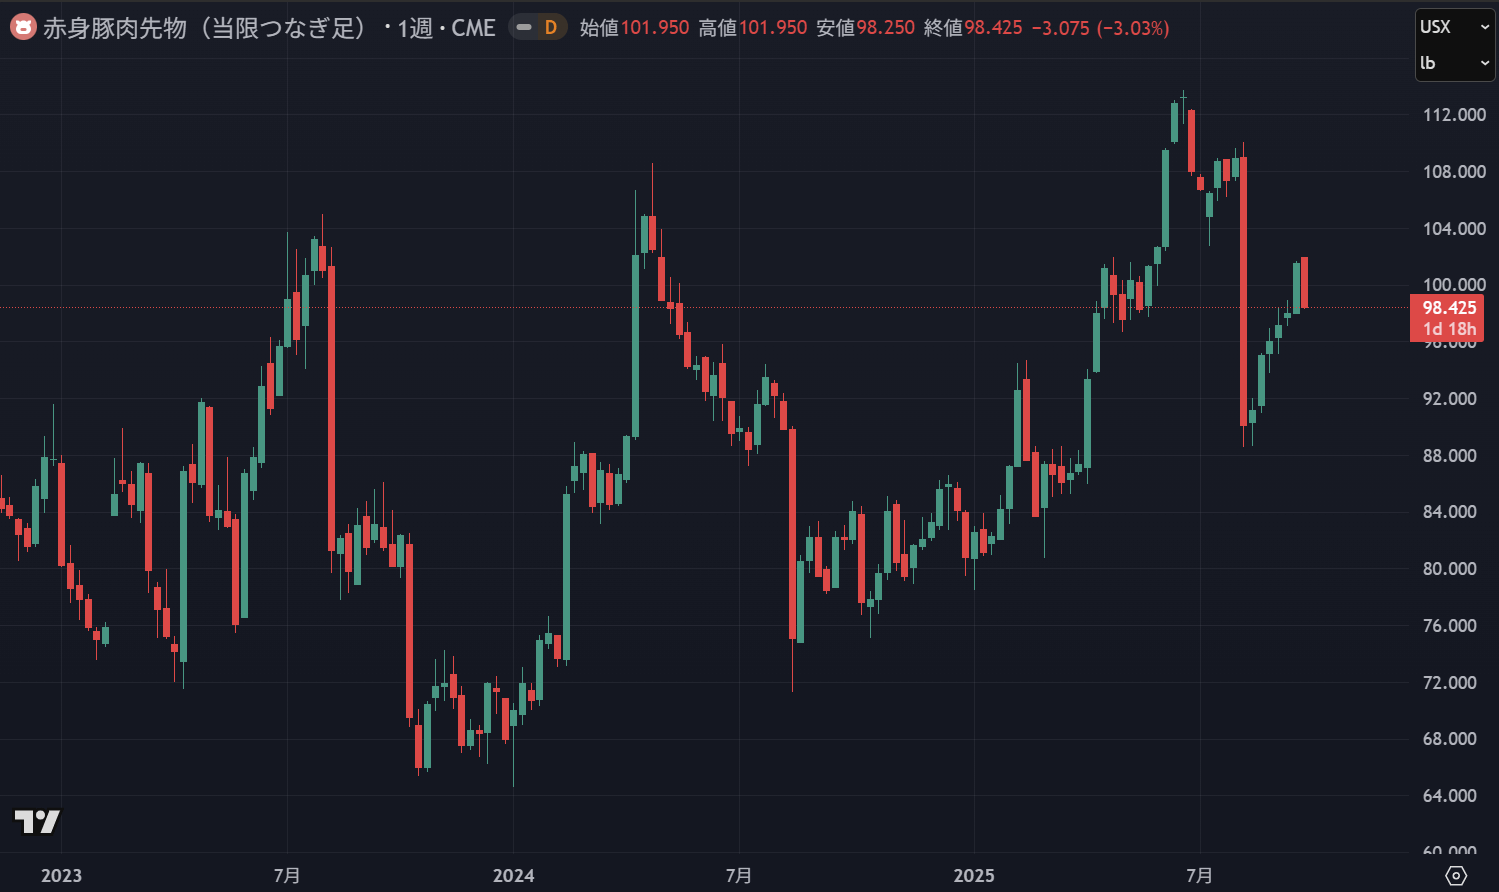
Task: Expand the USX dropdown chevron arrow
Action: click(1483, 27)
